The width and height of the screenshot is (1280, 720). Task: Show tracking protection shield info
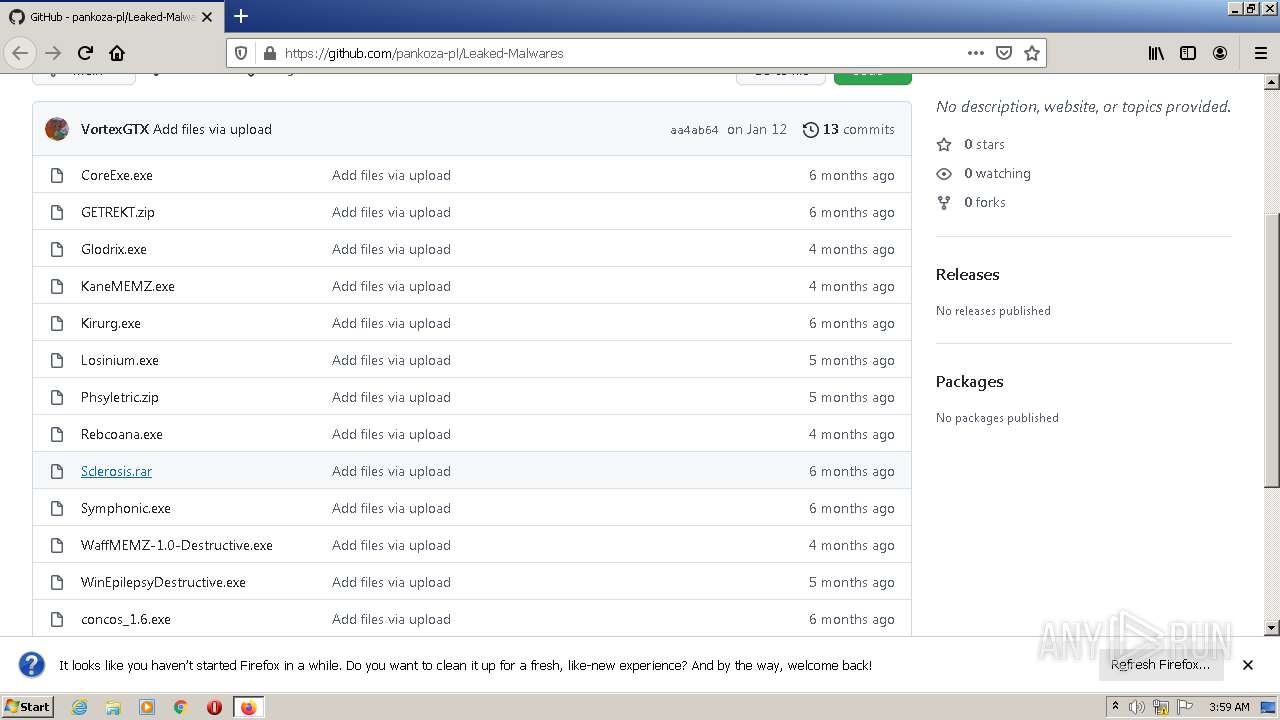point(241,53)
